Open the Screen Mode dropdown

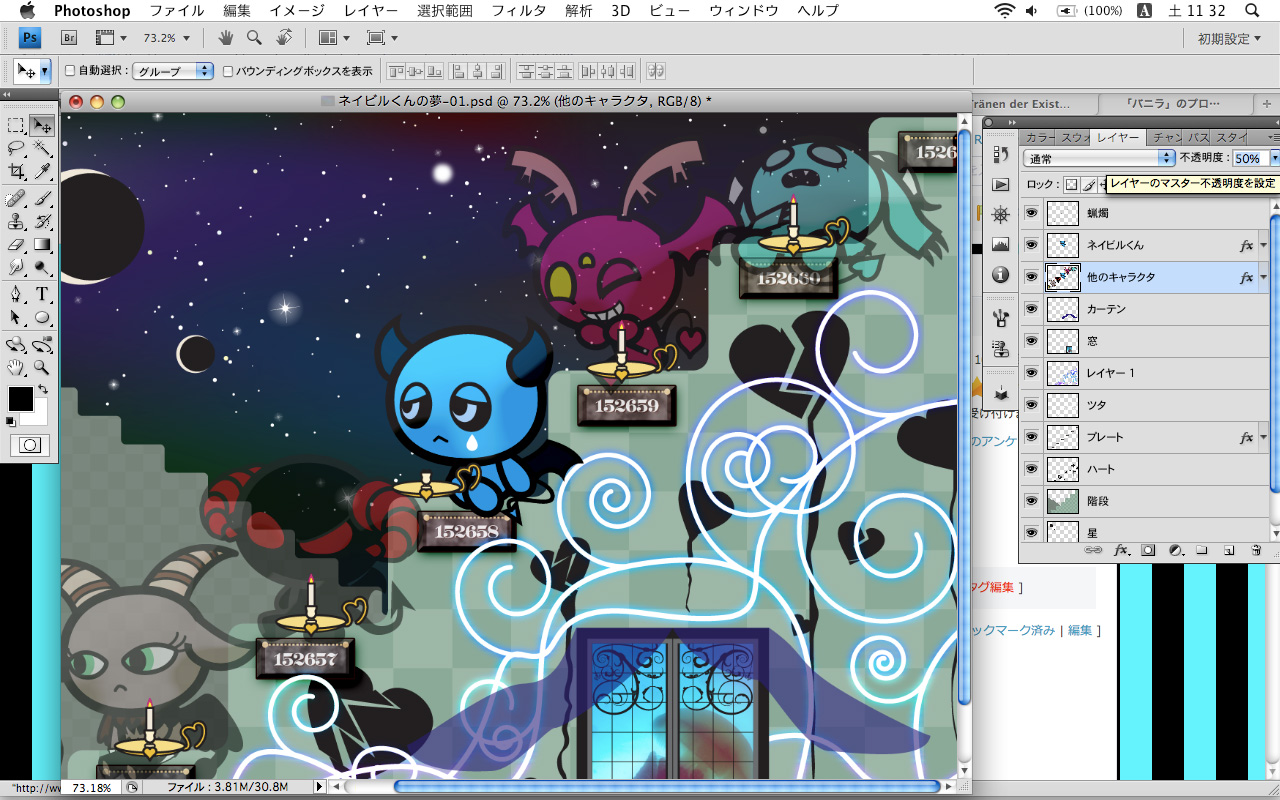[383, 38]
